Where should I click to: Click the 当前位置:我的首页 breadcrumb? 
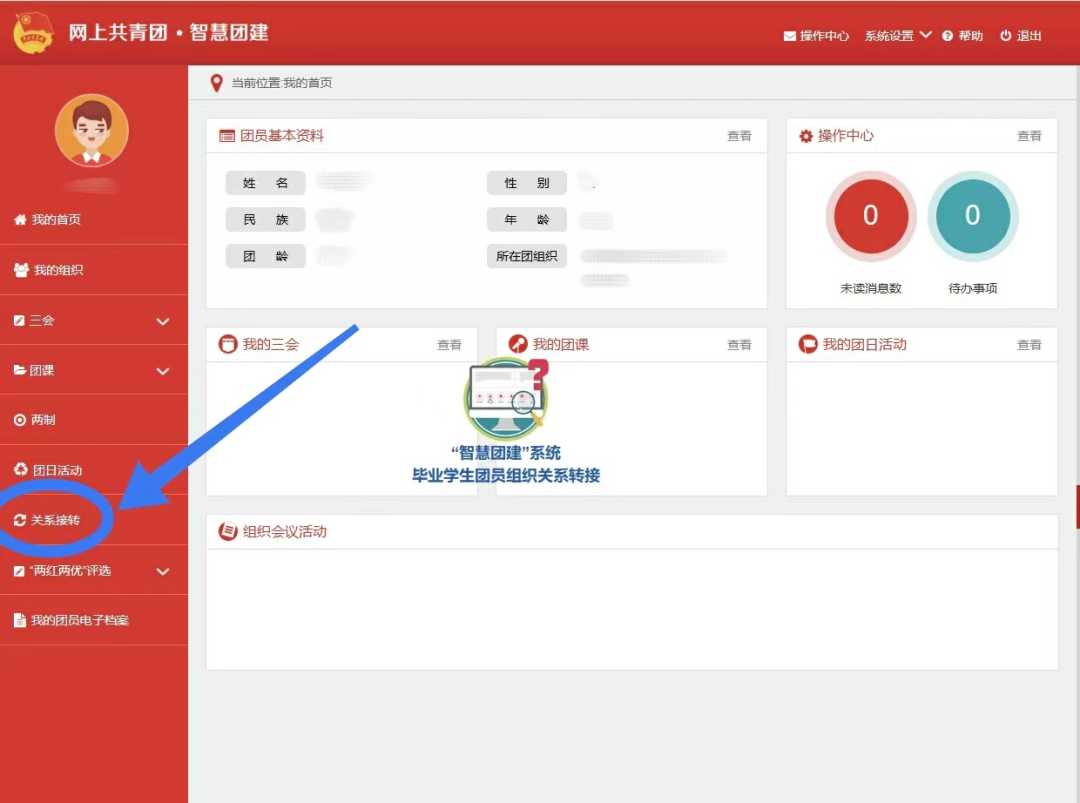click(282, 83)
